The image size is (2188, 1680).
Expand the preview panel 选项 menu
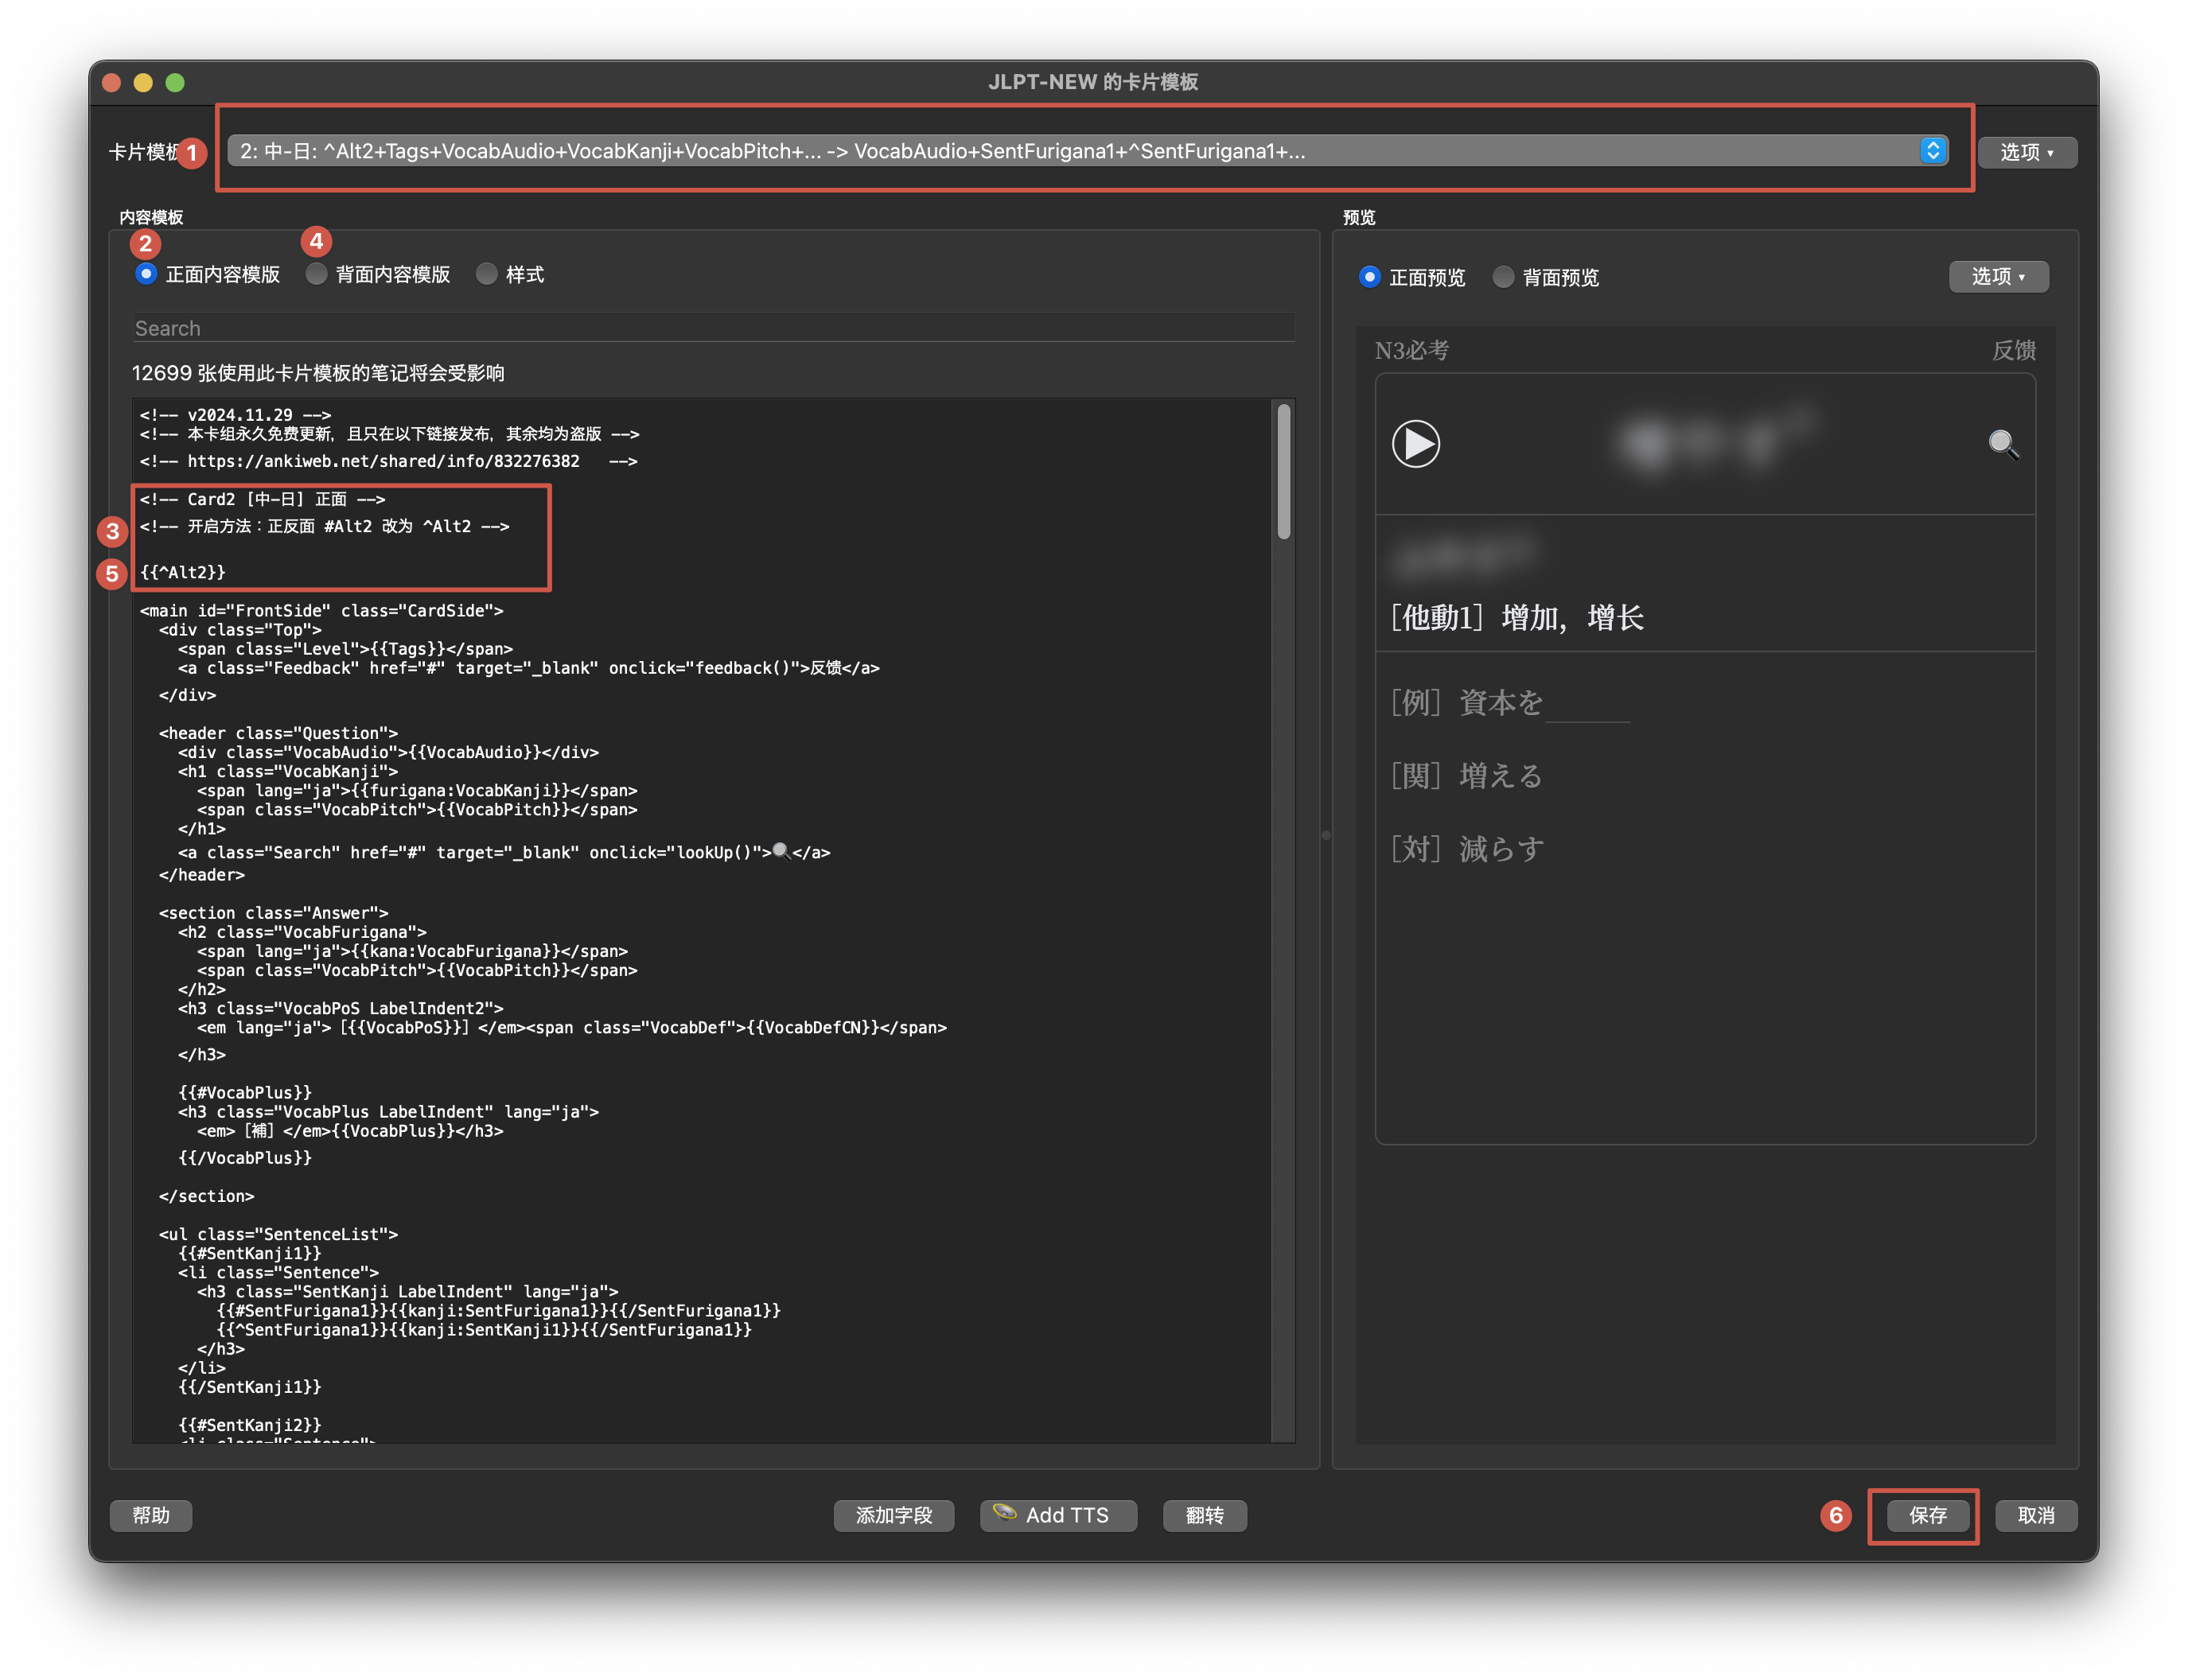click(x=1997, y=277)
